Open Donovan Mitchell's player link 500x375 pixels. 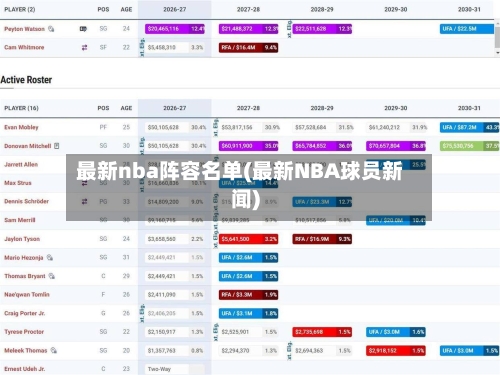28,146
